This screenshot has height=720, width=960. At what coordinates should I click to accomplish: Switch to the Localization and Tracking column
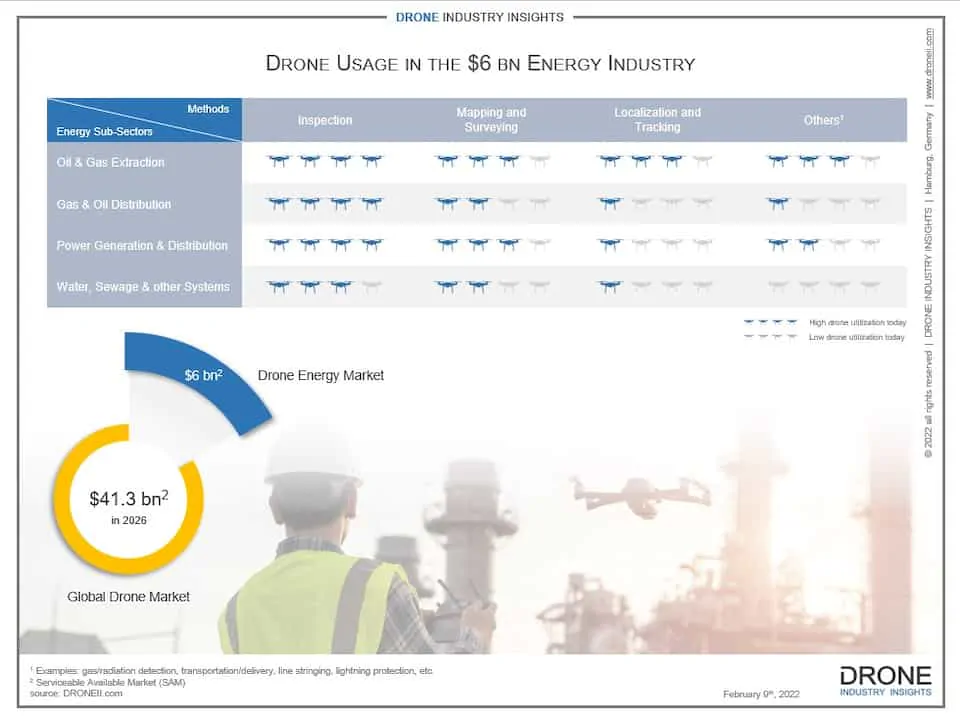pos(657,120)
